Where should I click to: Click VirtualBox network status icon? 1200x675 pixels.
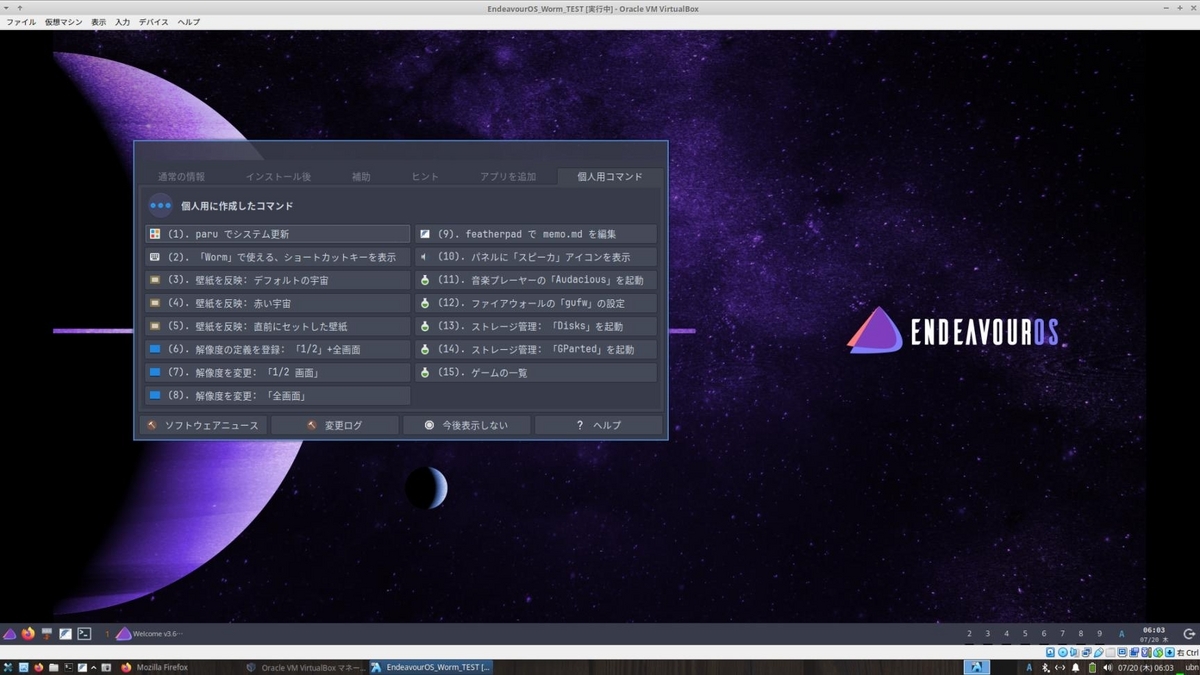point(1086,652)
